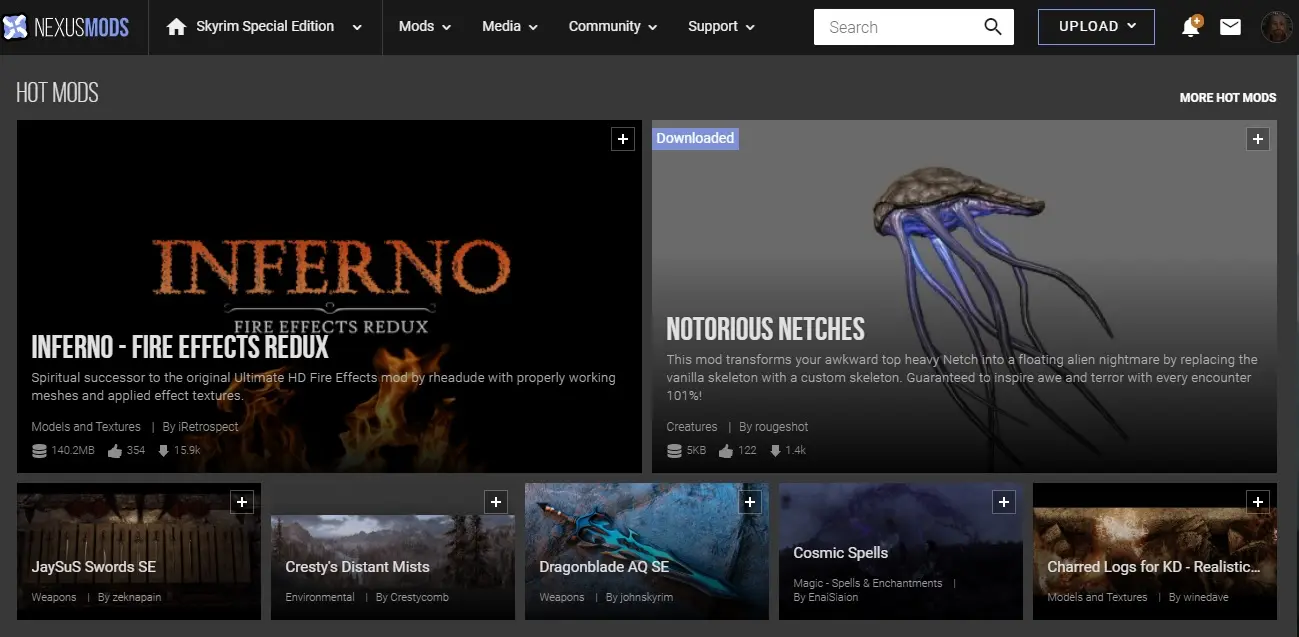Viewport: 1299px width, 637px height.
Task: Open the Cosmic Spells mod
Action: 840,553
